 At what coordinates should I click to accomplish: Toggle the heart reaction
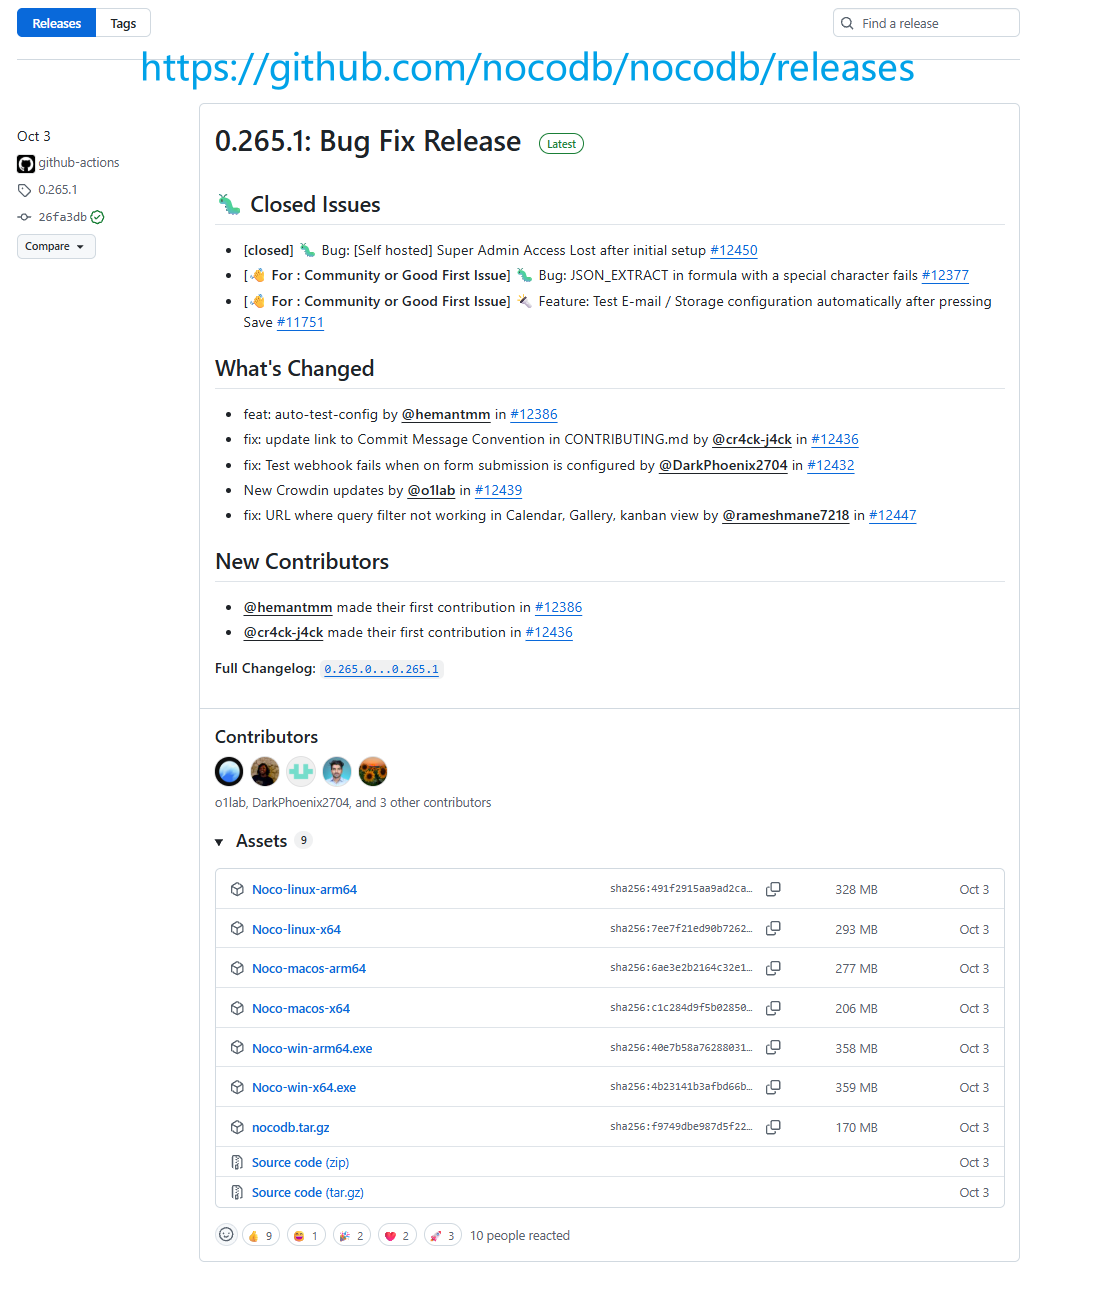coord(397,1236)
